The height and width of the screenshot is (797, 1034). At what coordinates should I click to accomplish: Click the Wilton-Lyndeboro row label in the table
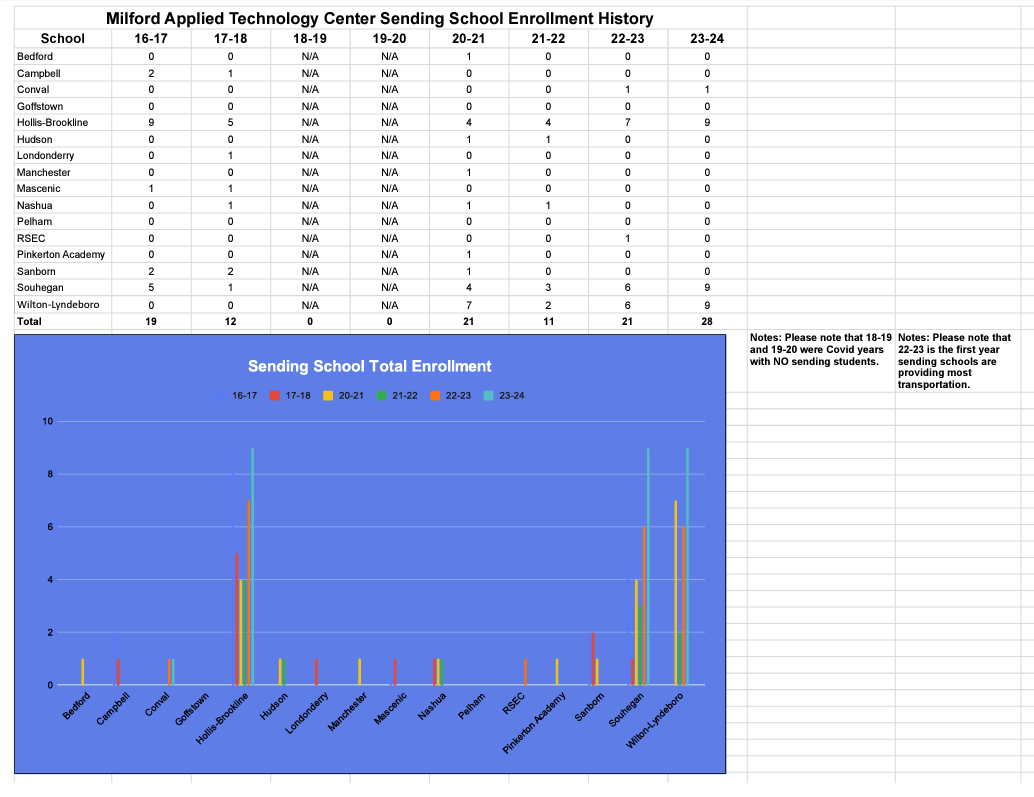(58, 305)
